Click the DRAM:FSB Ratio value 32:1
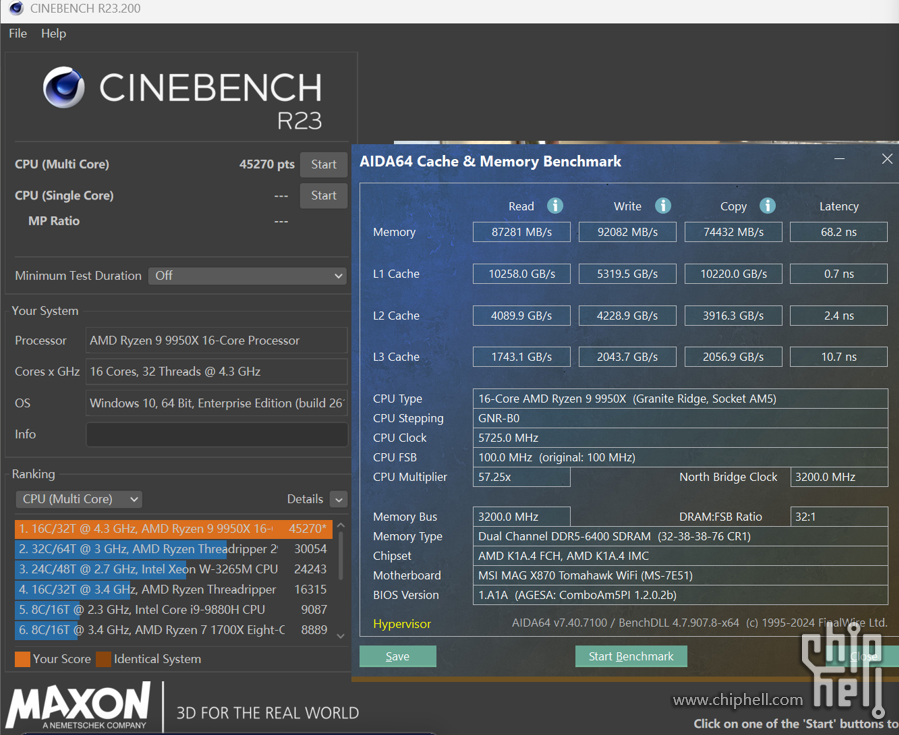The height and width of the screenshot is (735, 899). (x=839, y=517)
